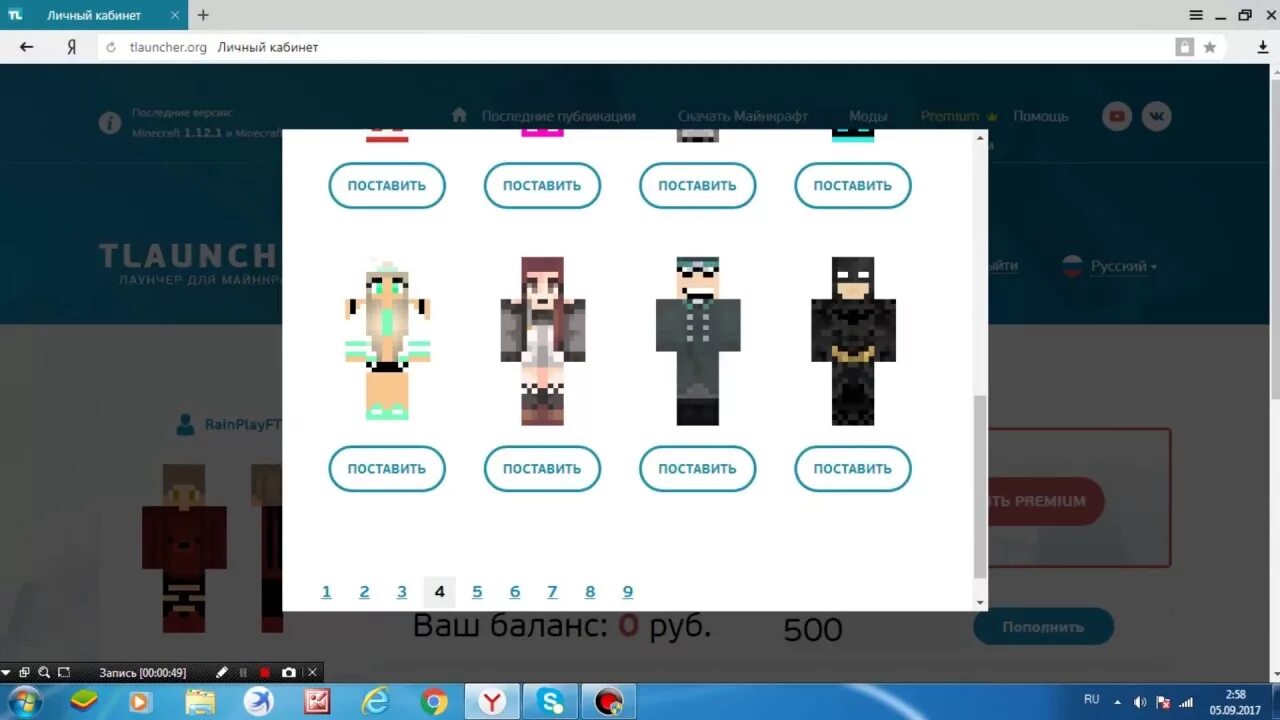
Task: Click ПОСТАВИТЬ under the Batman skin
Action: click(853, 468)
